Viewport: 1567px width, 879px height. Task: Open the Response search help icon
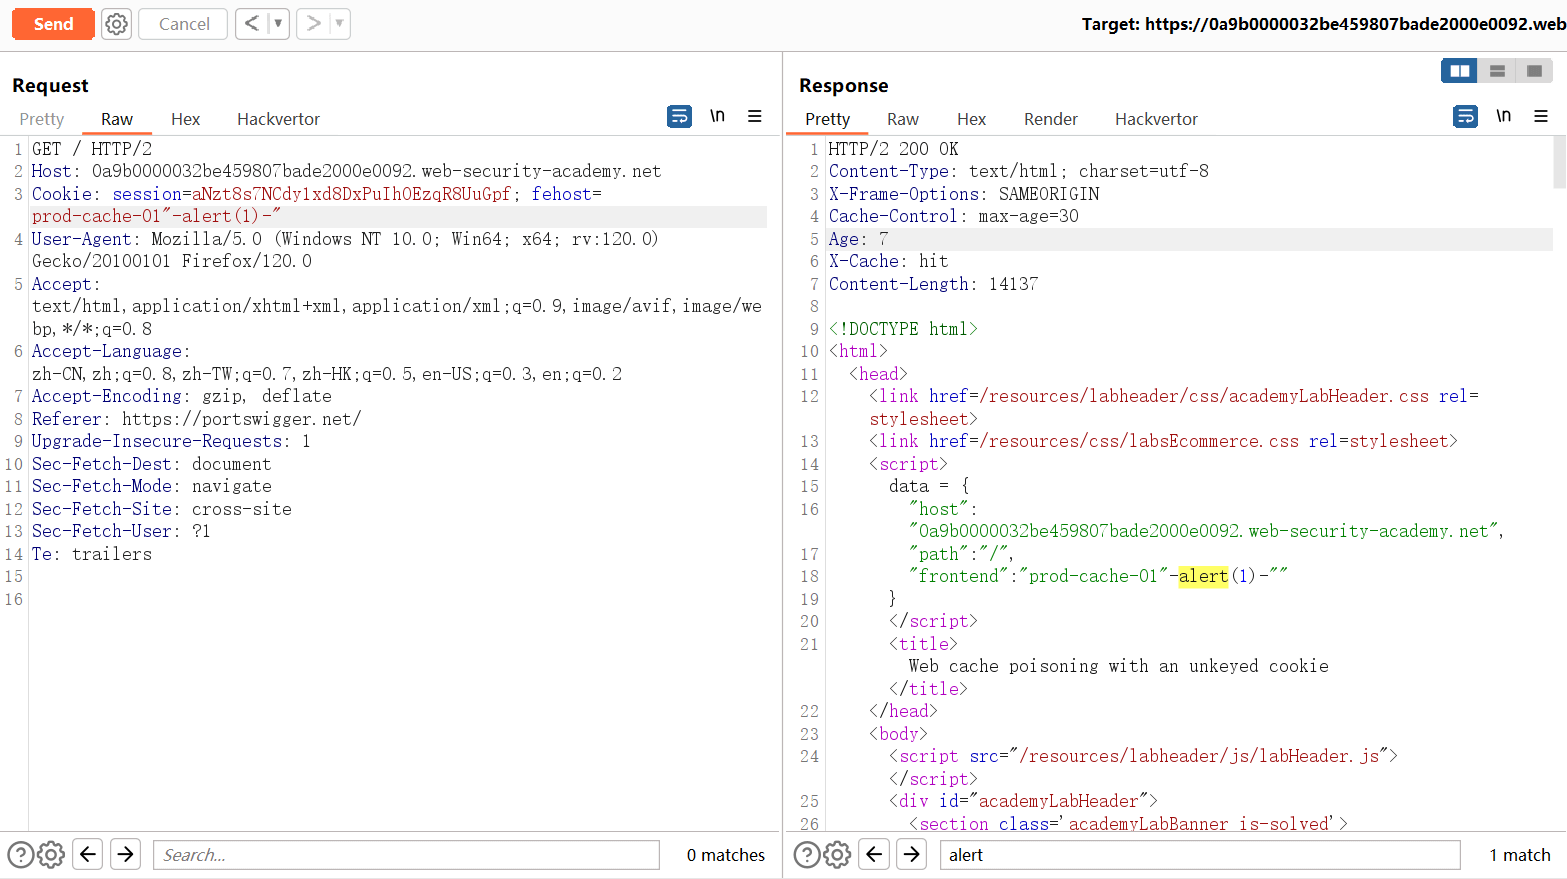tap(806, 854)
